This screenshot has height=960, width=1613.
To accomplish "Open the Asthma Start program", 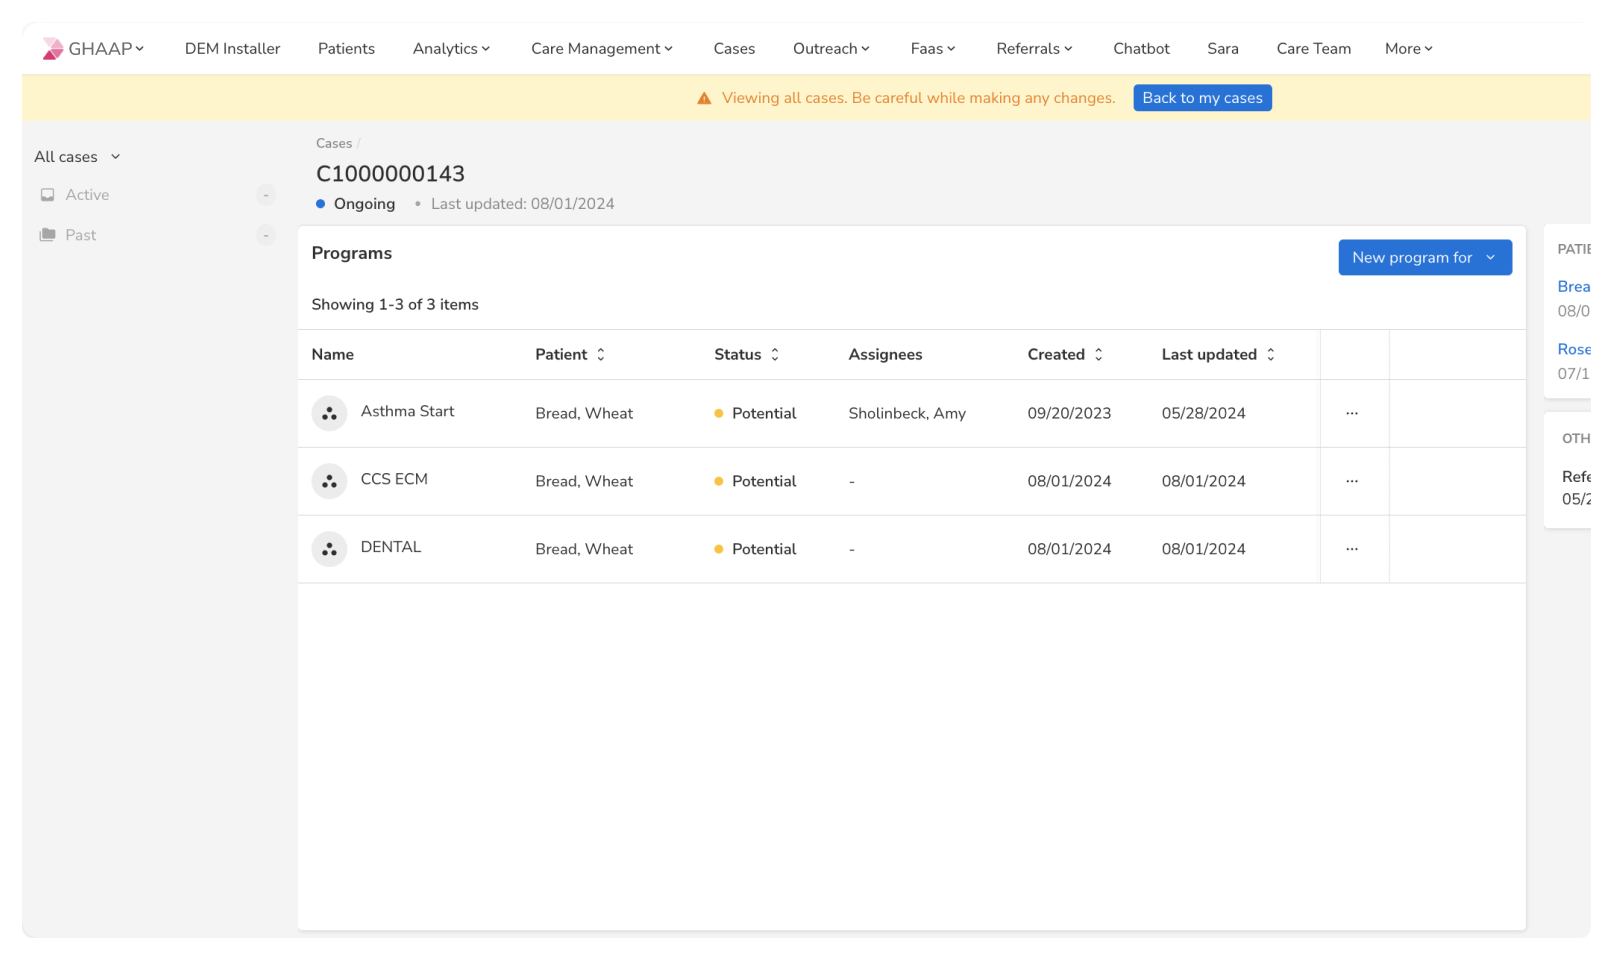I will point(407,412).
